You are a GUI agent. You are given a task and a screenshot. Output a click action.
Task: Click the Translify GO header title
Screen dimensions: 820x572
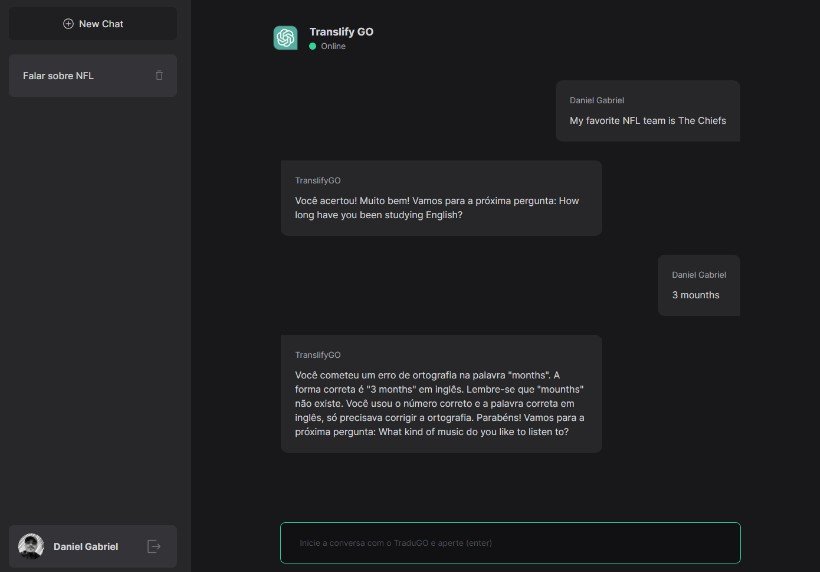341,32
